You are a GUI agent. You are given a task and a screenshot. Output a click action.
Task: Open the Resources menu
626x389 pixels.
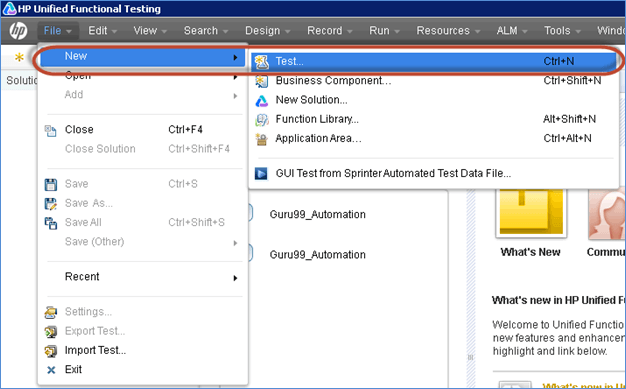pos(448,31)
